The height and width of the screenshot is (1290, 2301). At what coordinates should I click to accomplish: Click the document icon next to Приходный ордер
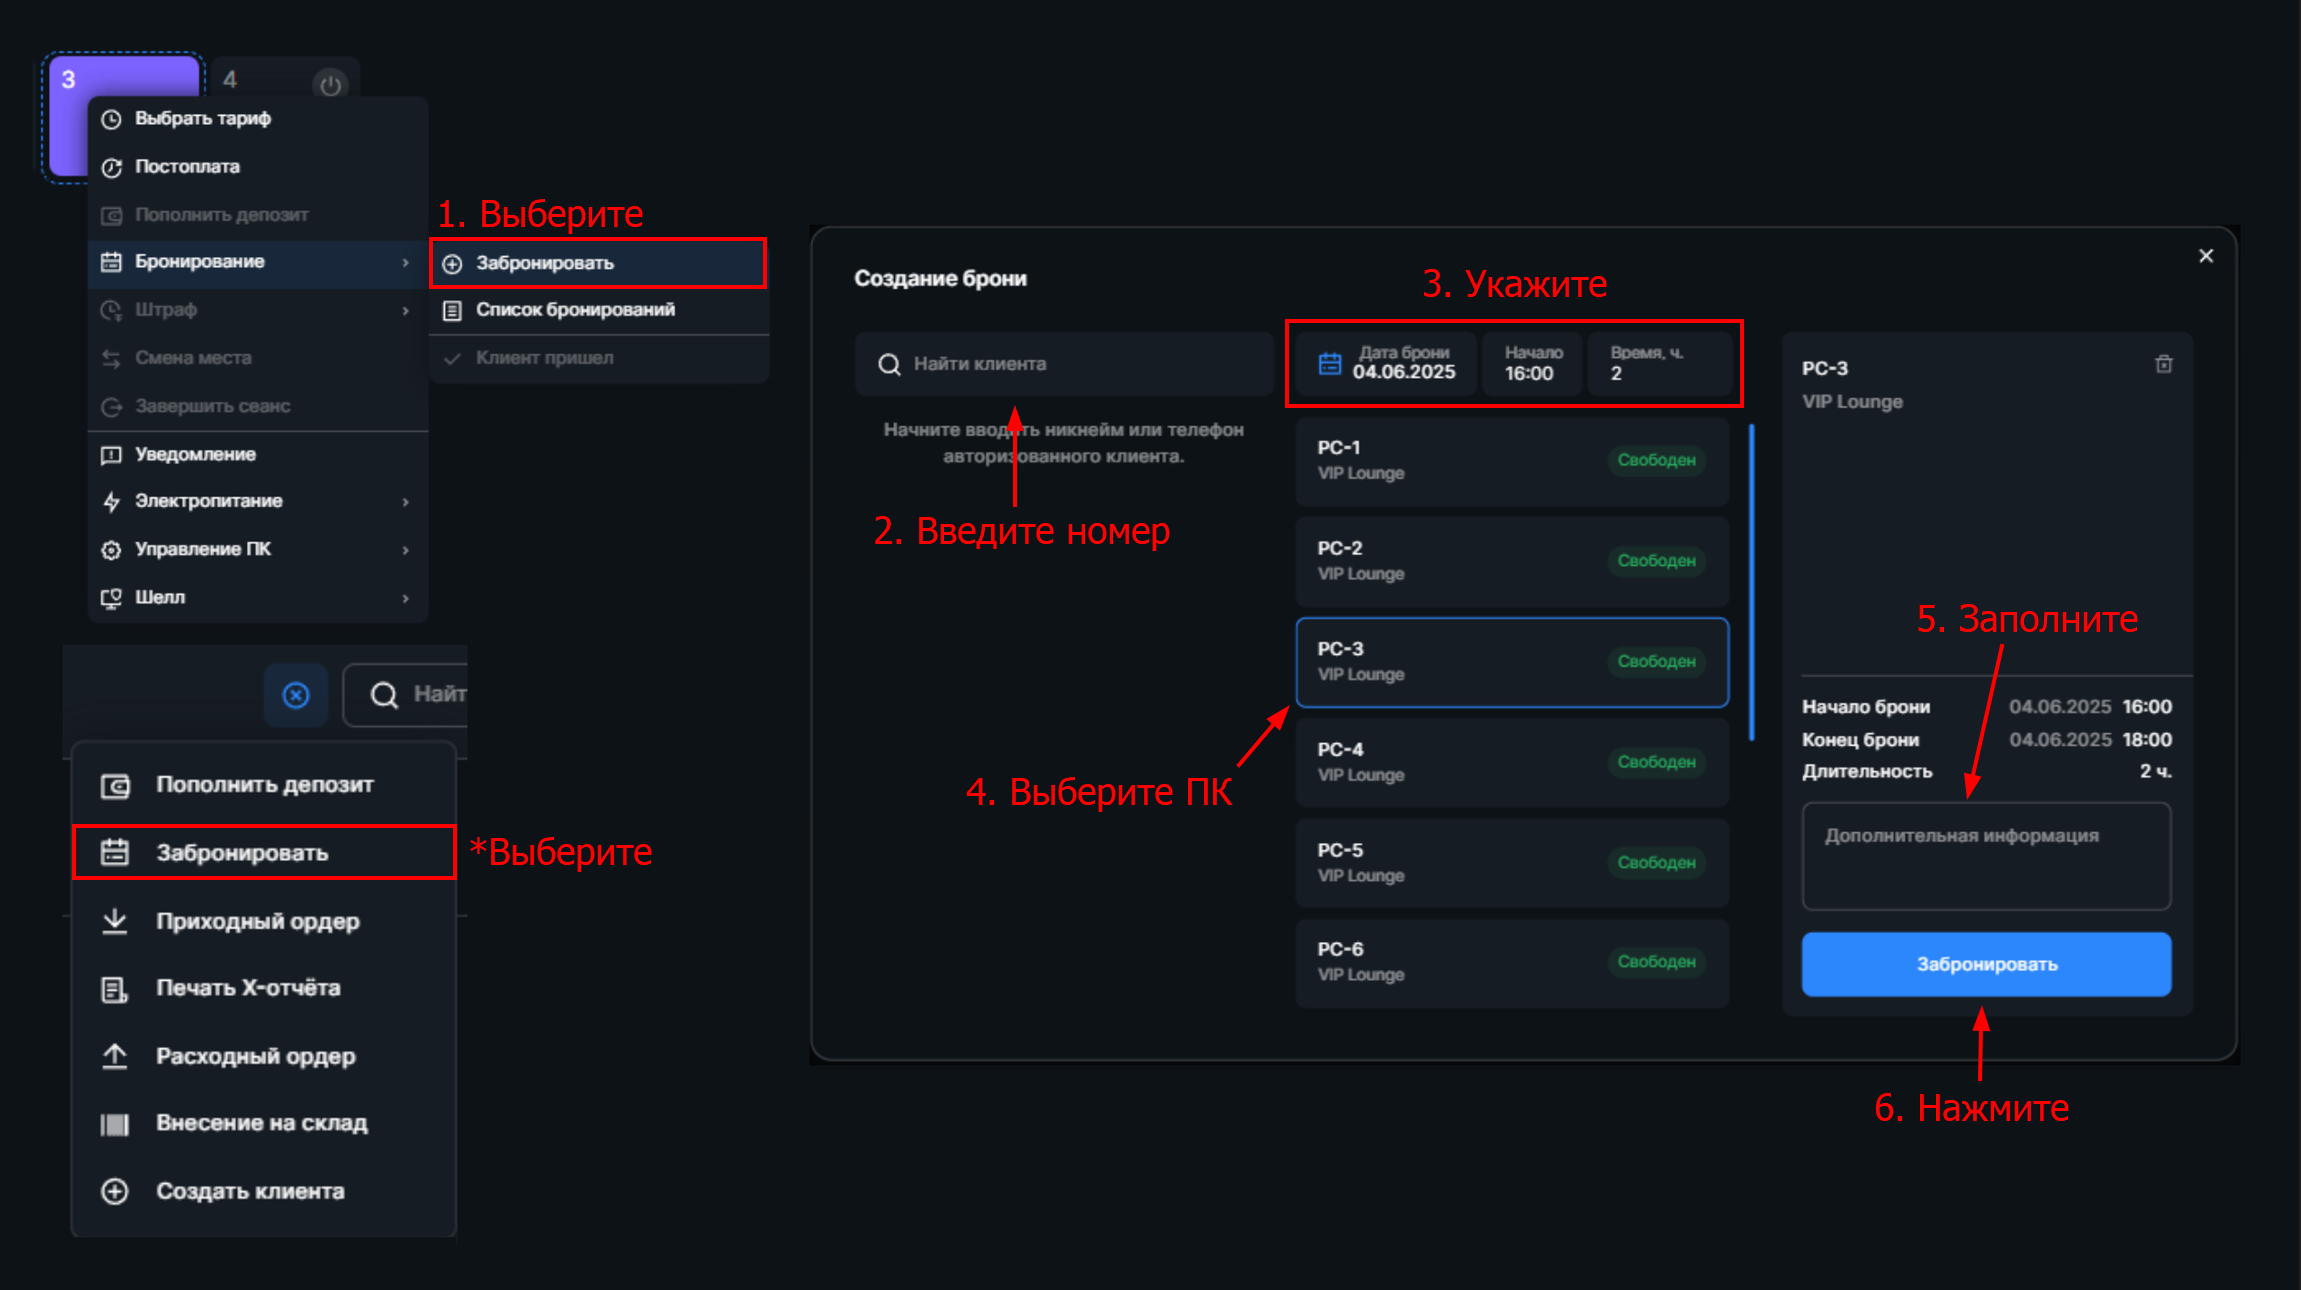[115, 921]
